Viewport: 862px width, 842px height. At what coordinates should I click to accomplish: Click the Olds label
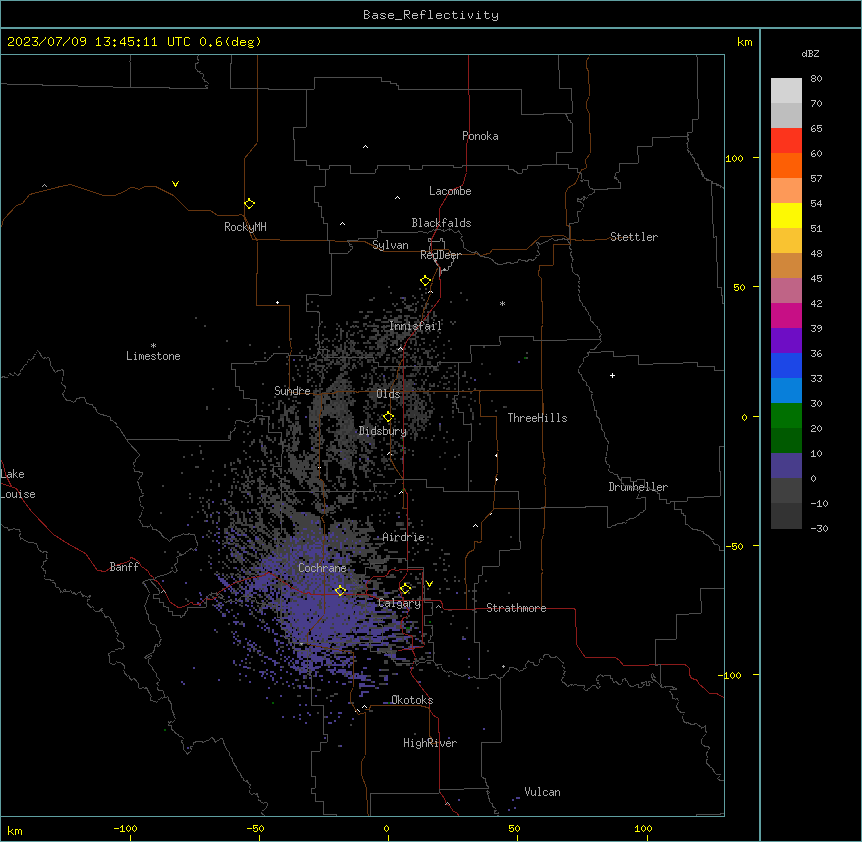[x=388, y=394]
